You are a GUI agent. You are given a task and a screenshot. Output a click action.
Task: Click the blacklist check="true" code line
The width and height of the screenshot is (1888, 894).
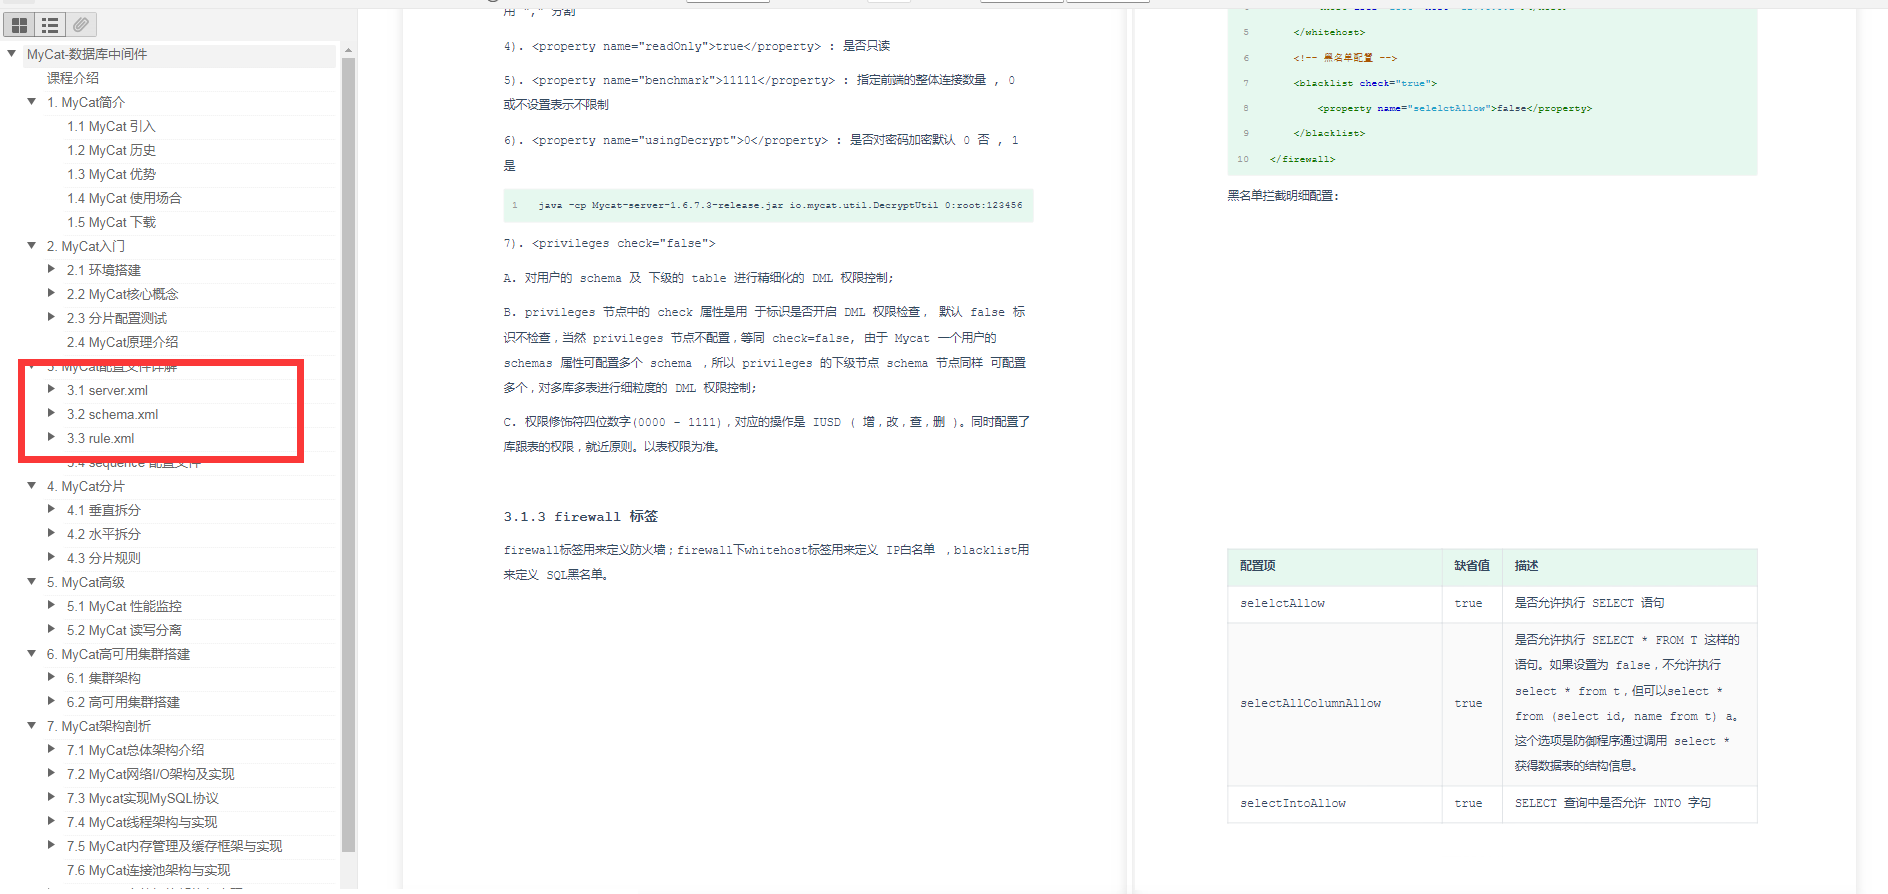1365,83
